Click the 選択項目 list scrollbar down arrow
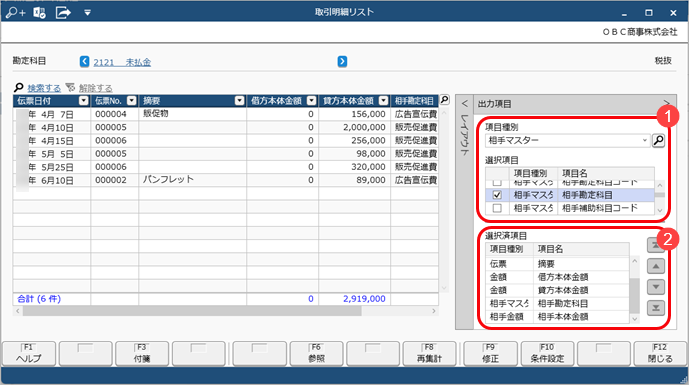Image resolution: width=689 pixels, height=385 pixels. 660,211
